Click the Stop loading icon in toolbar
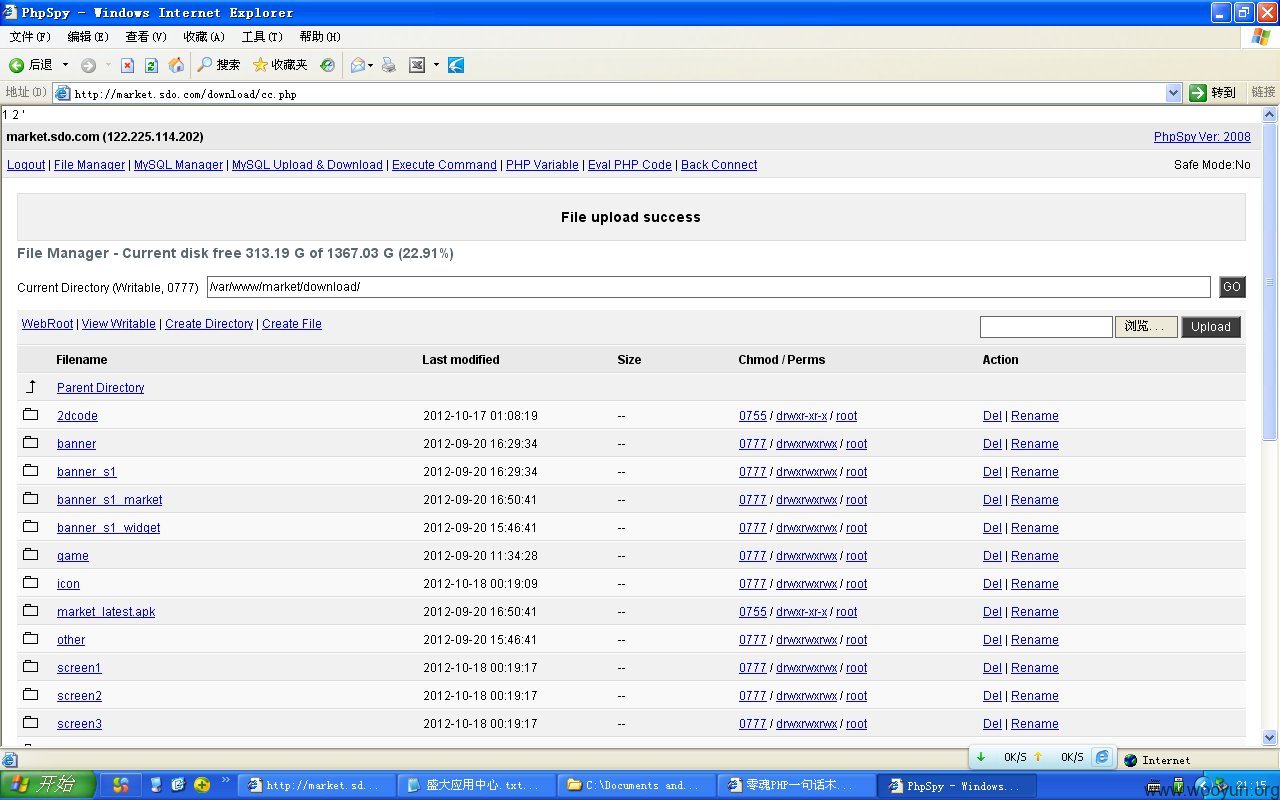Screen dimensions: 1280x800 coord(127,65)
